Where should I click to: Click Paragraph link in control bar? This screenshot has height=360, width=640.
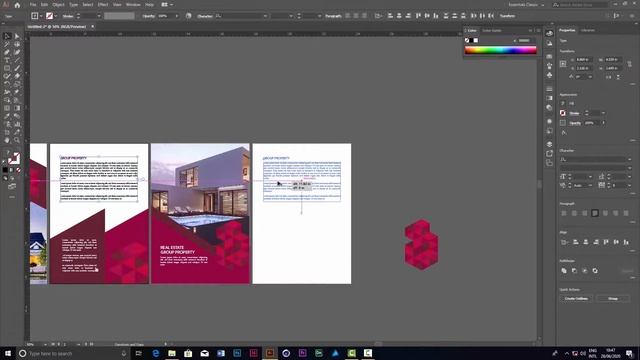(333, 16)
